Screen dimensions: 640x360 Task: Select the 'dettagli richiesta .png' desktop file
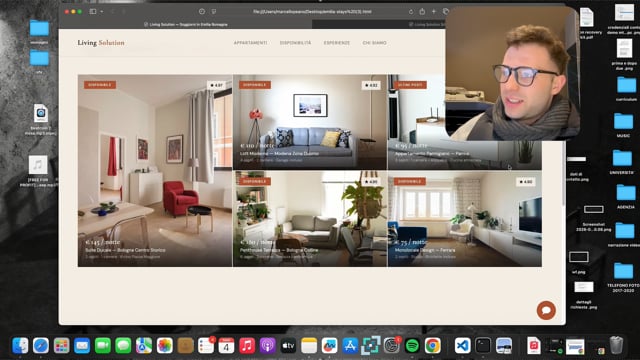(x=584, y=287)
